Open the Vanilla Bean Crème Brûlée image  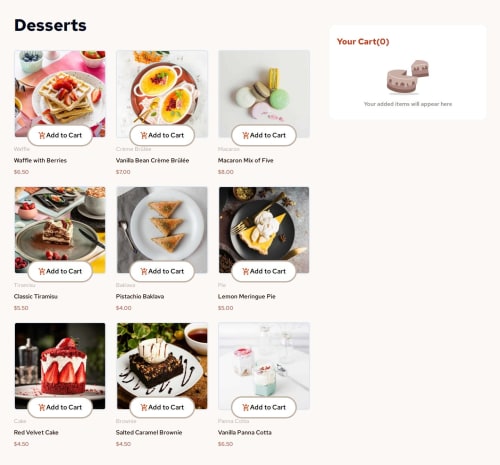(162, 94)
